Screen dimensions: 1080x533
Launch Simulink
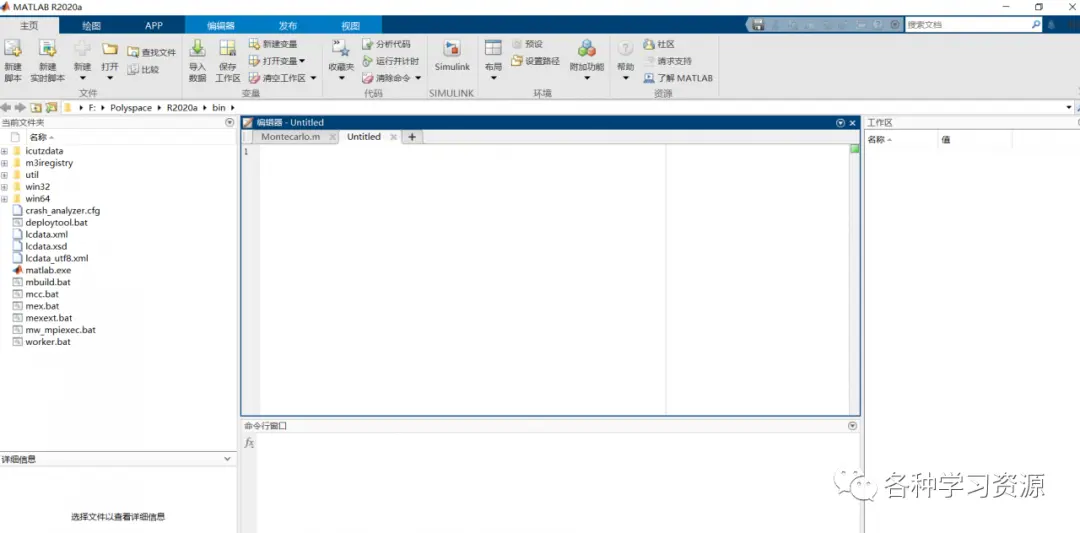click(452, 56)
